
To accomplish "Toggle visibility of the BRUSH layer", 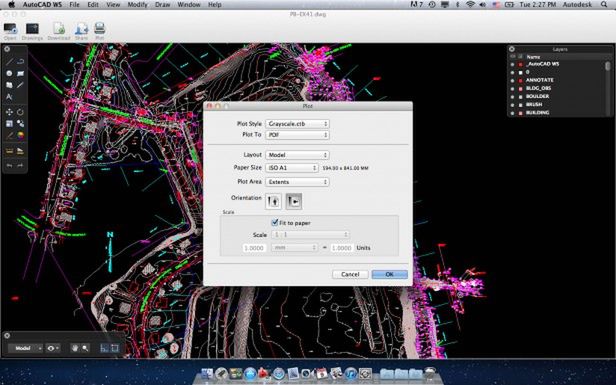I will (512, 105).
